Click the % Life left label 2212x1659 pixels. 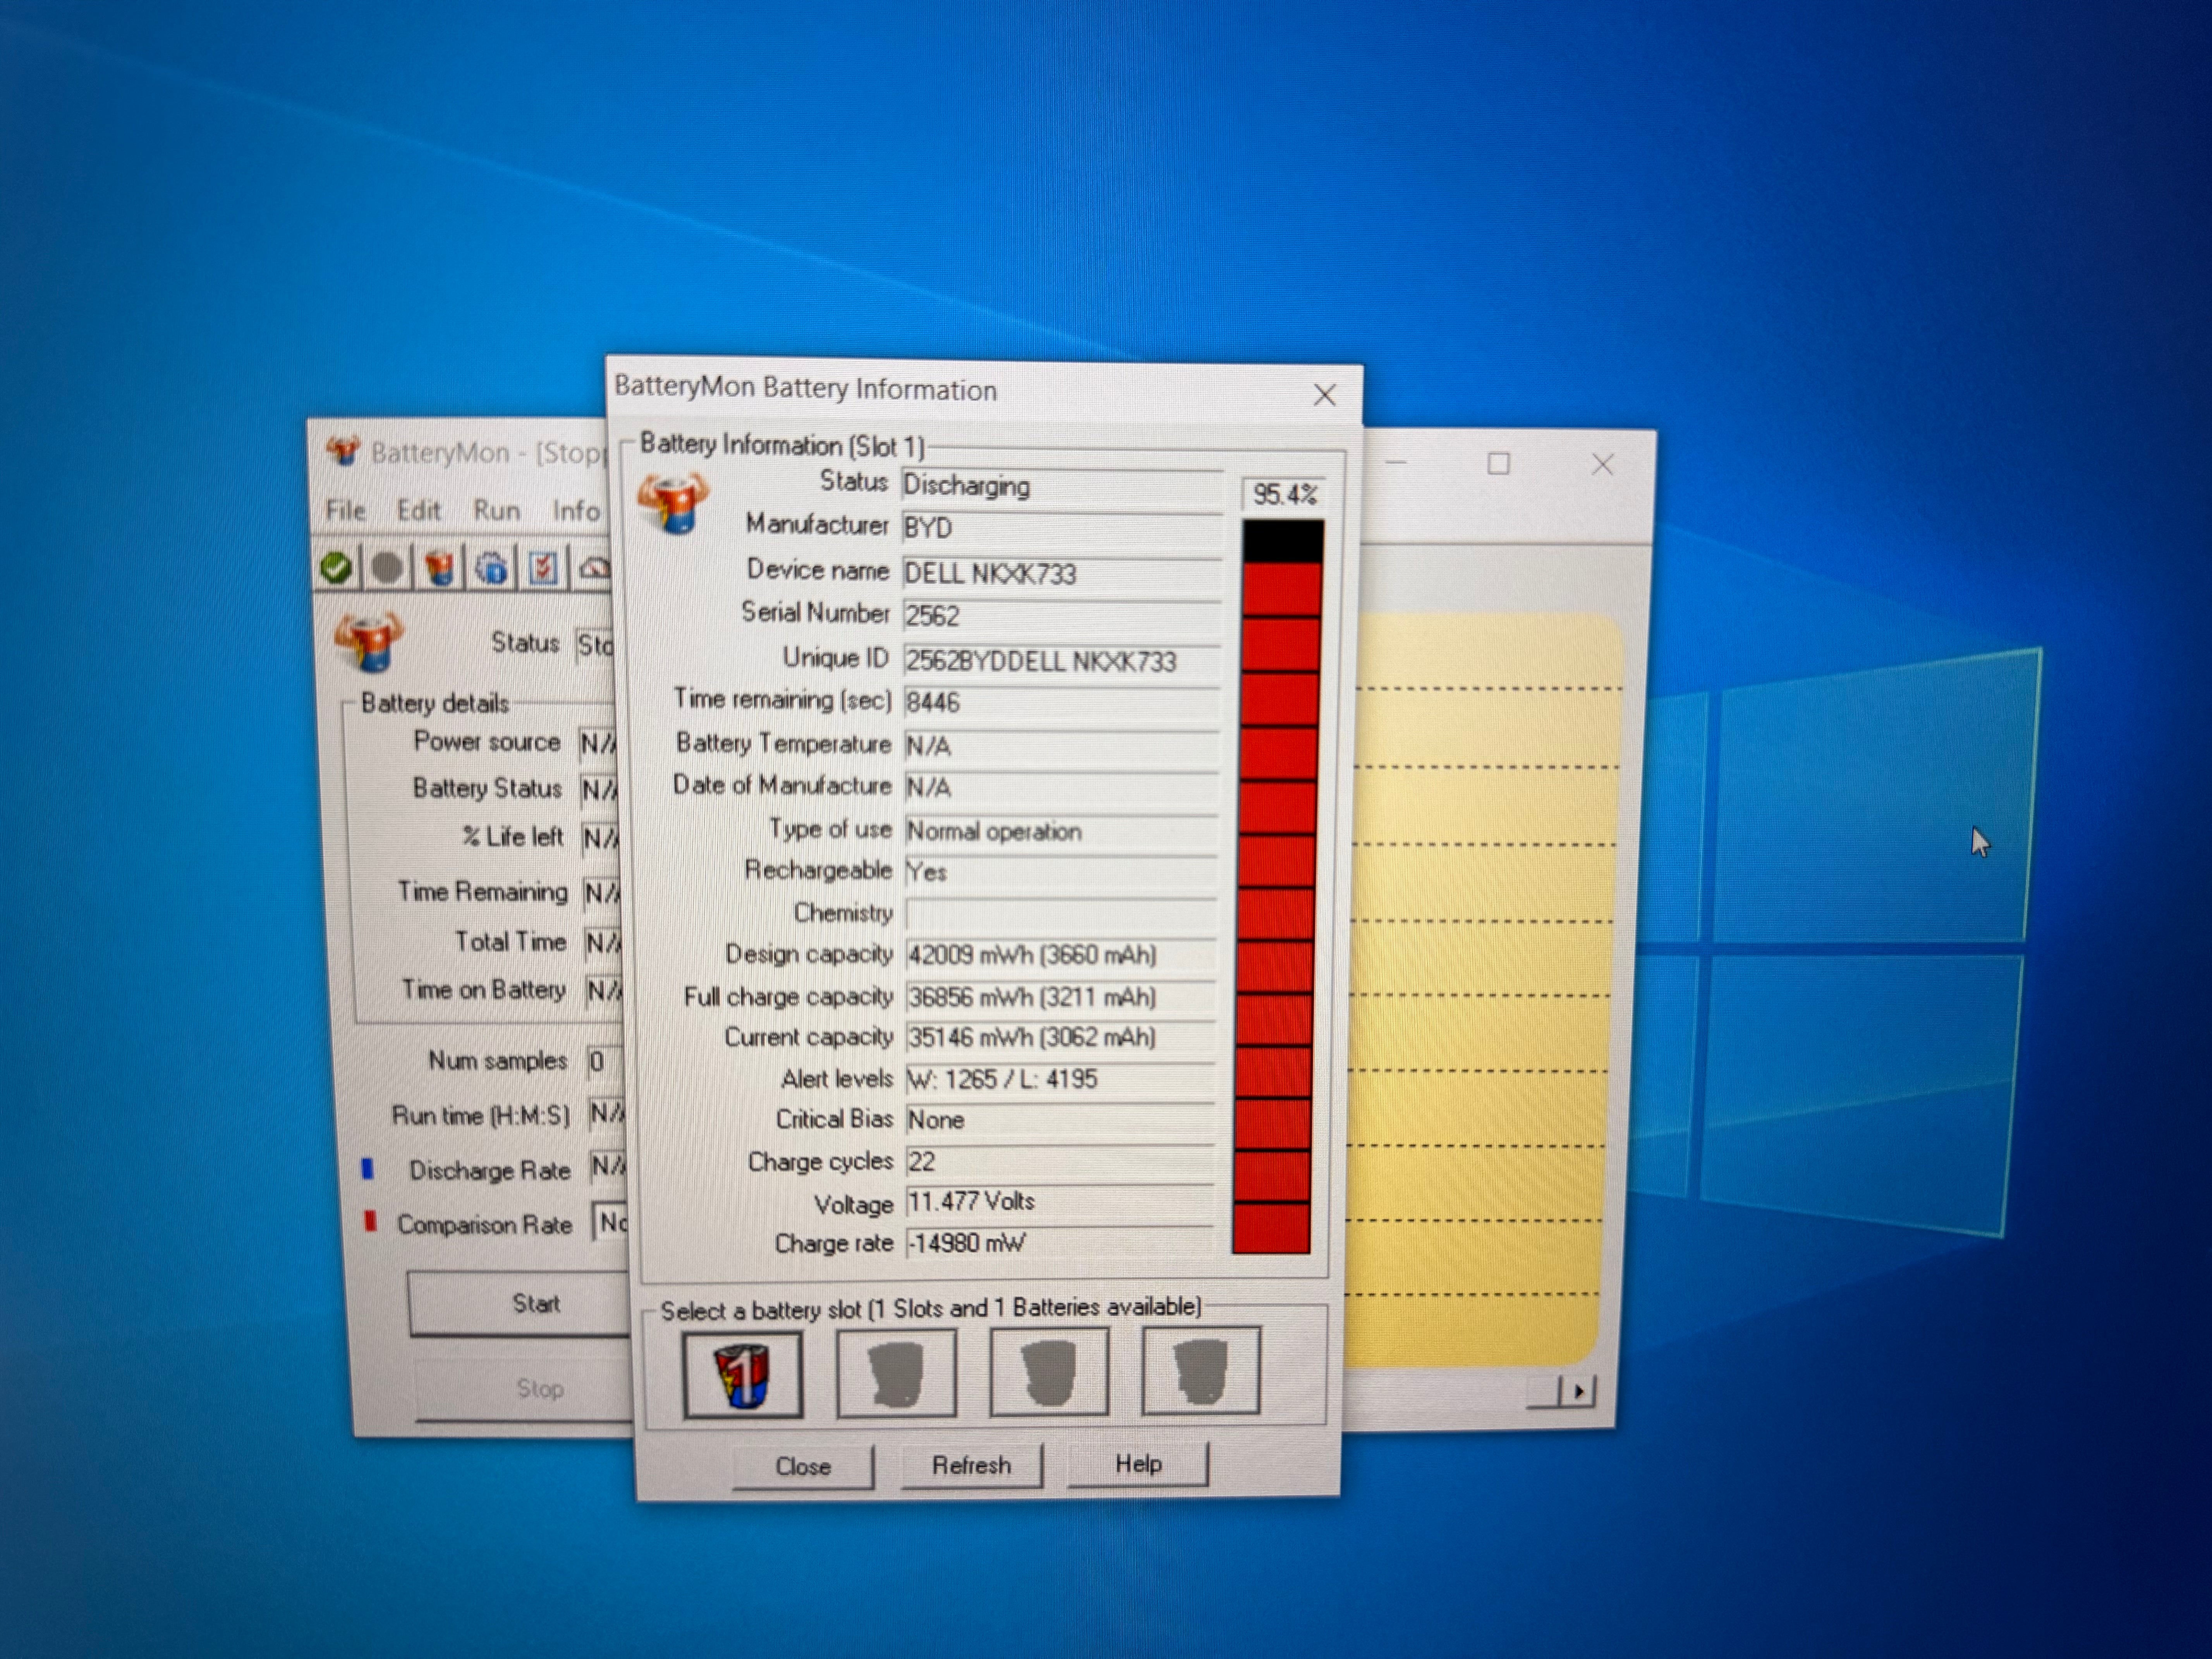pyautogui.click(x=513, y=837)
